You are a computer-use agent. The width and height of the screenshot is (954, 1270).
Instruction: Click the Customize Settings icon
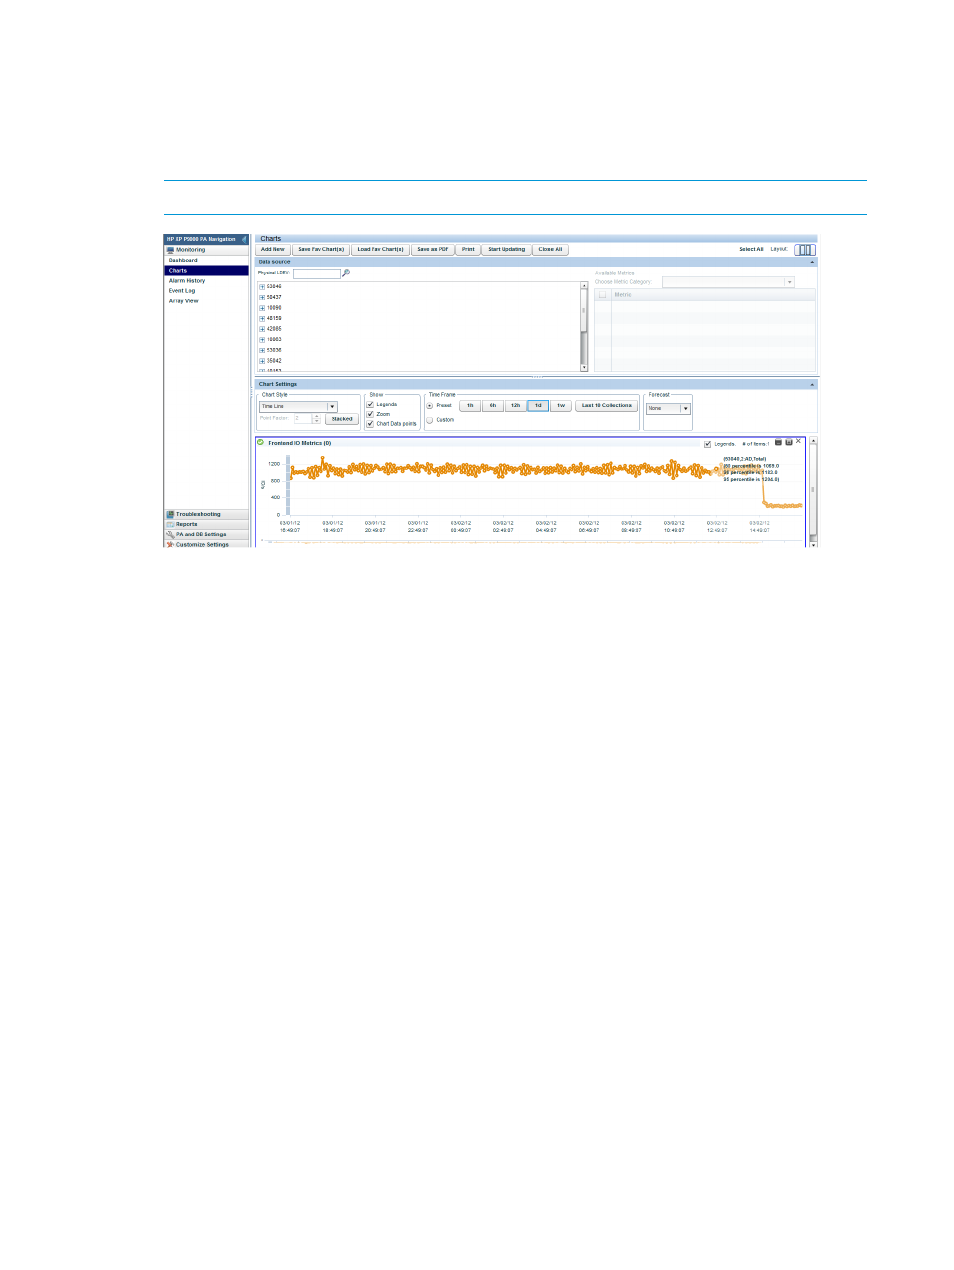[170, 544]
